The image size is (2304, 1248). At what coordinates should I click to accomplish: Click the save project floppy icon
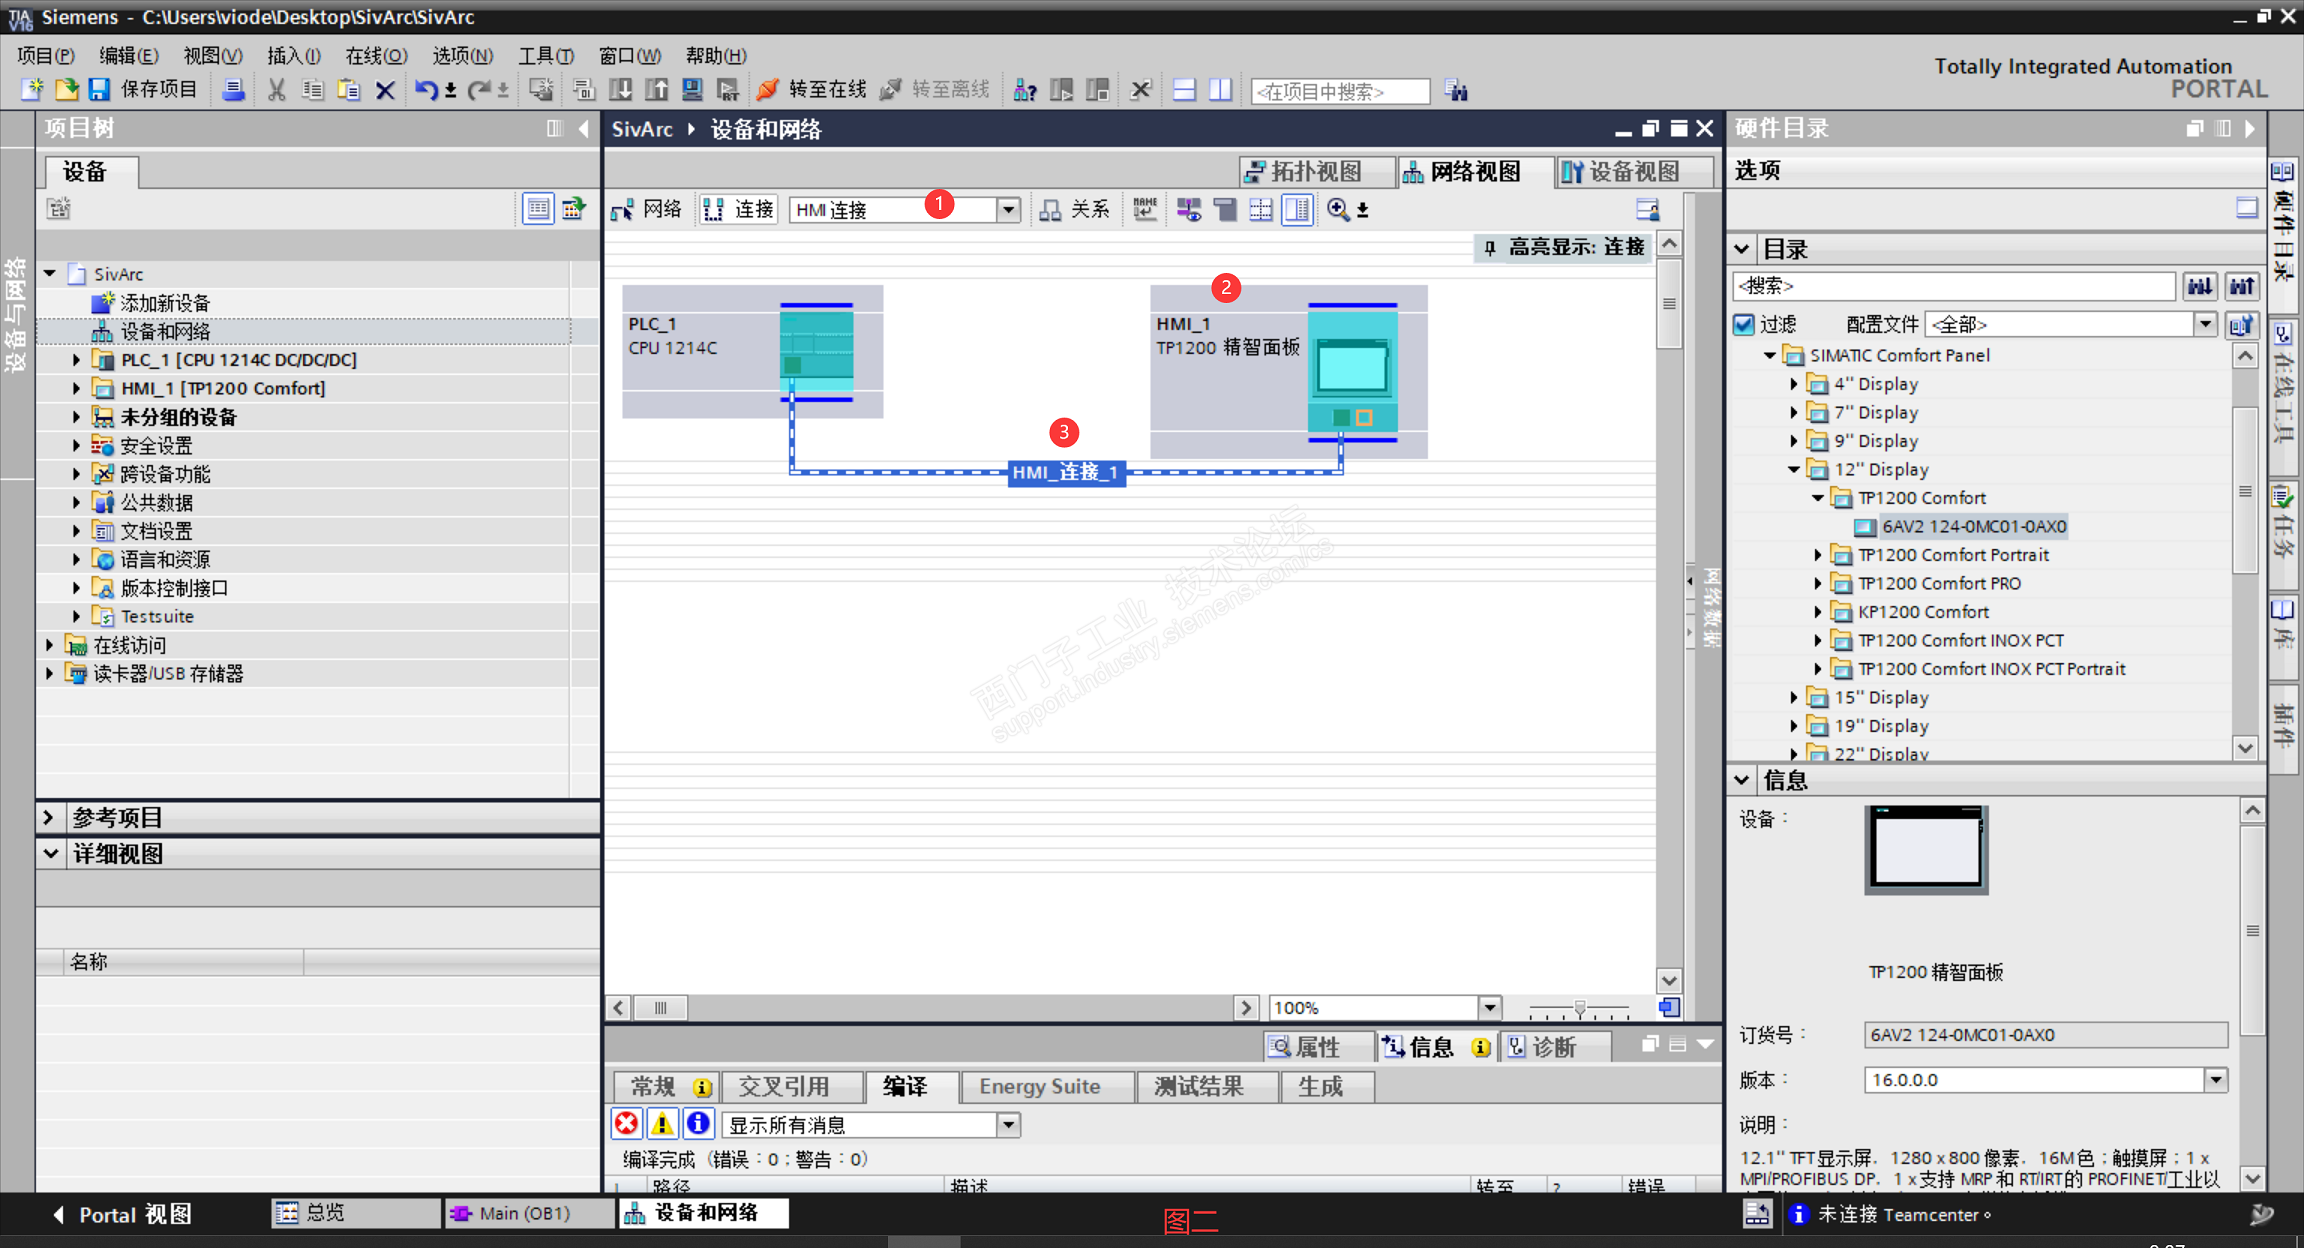point(99,90)
